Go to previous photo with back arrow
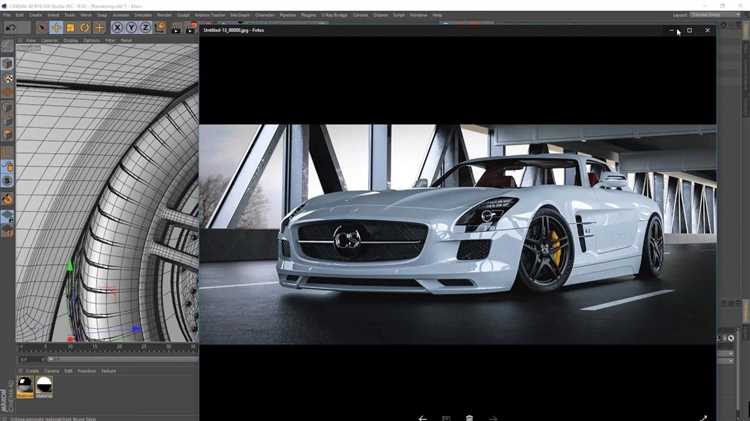Viewport: 750px width, 421px height. [x=423, y=418]
